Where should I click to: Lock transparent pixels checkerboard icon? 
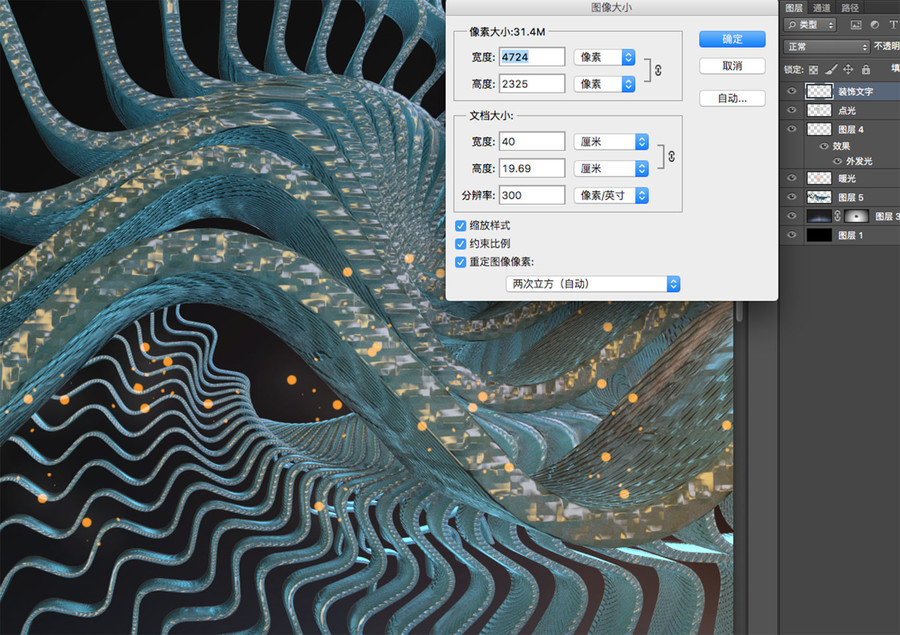tap(813, 70)
